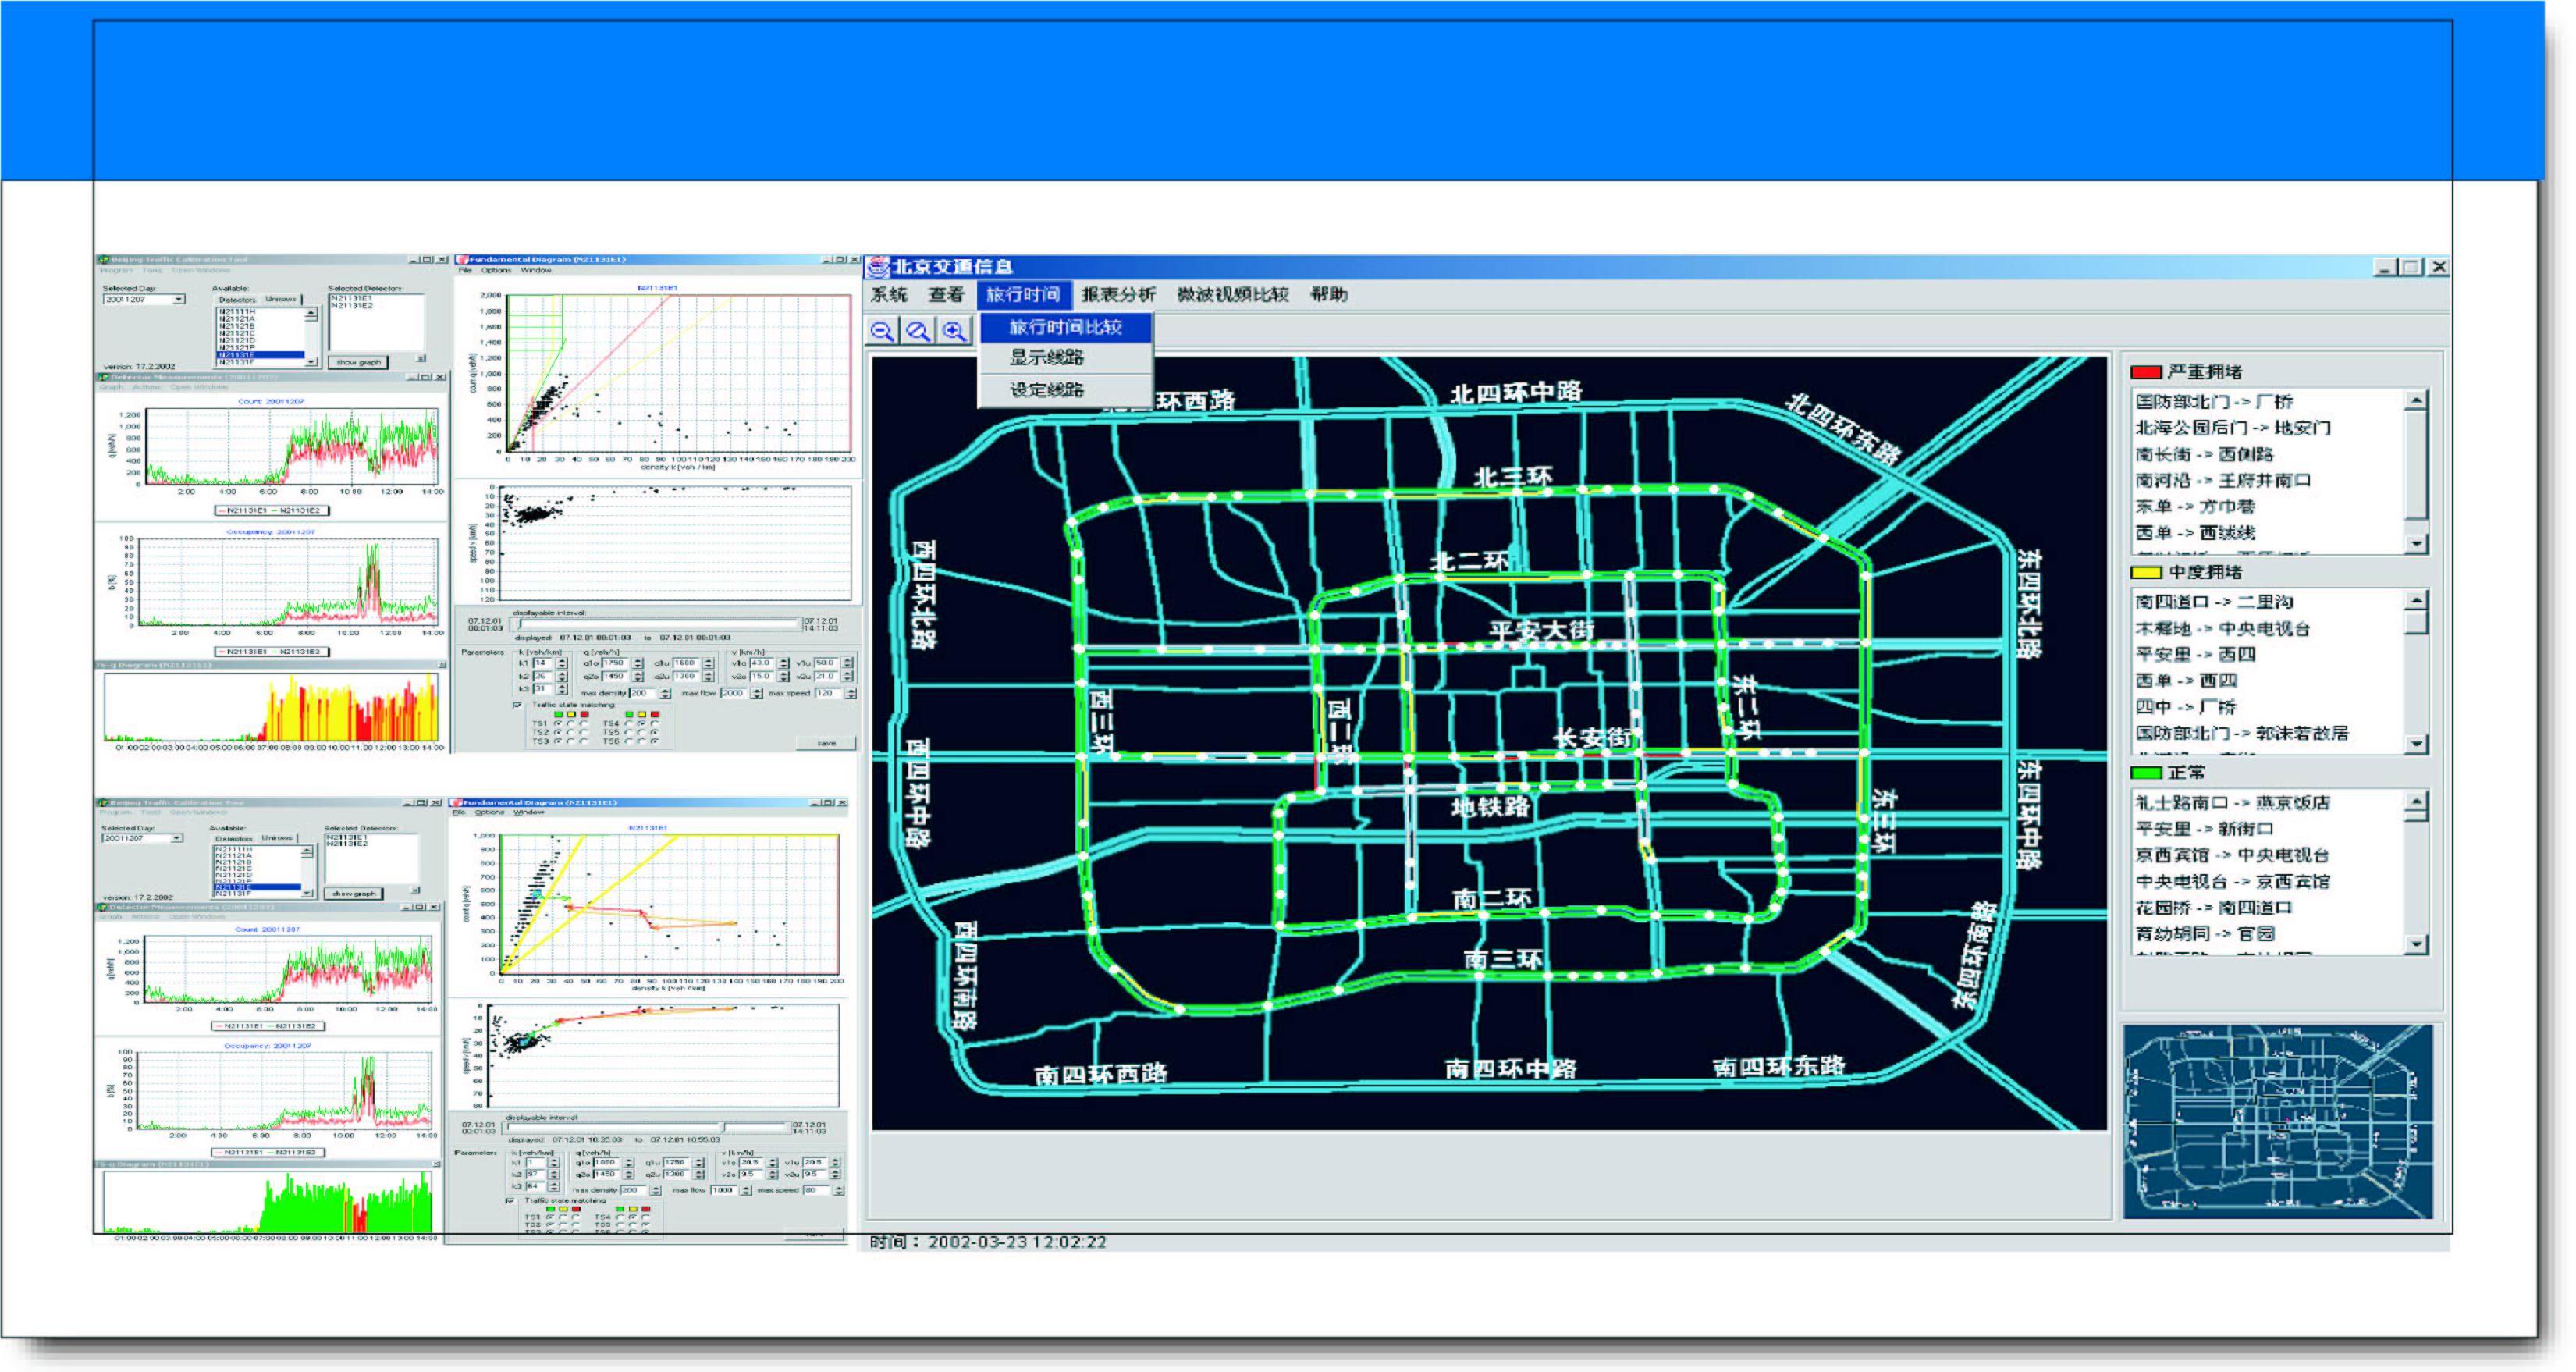Select TS5 red radio in upper Fundamental Diagram
Viewport: 2576px width, 1372px height.
(x=655, y=732)
